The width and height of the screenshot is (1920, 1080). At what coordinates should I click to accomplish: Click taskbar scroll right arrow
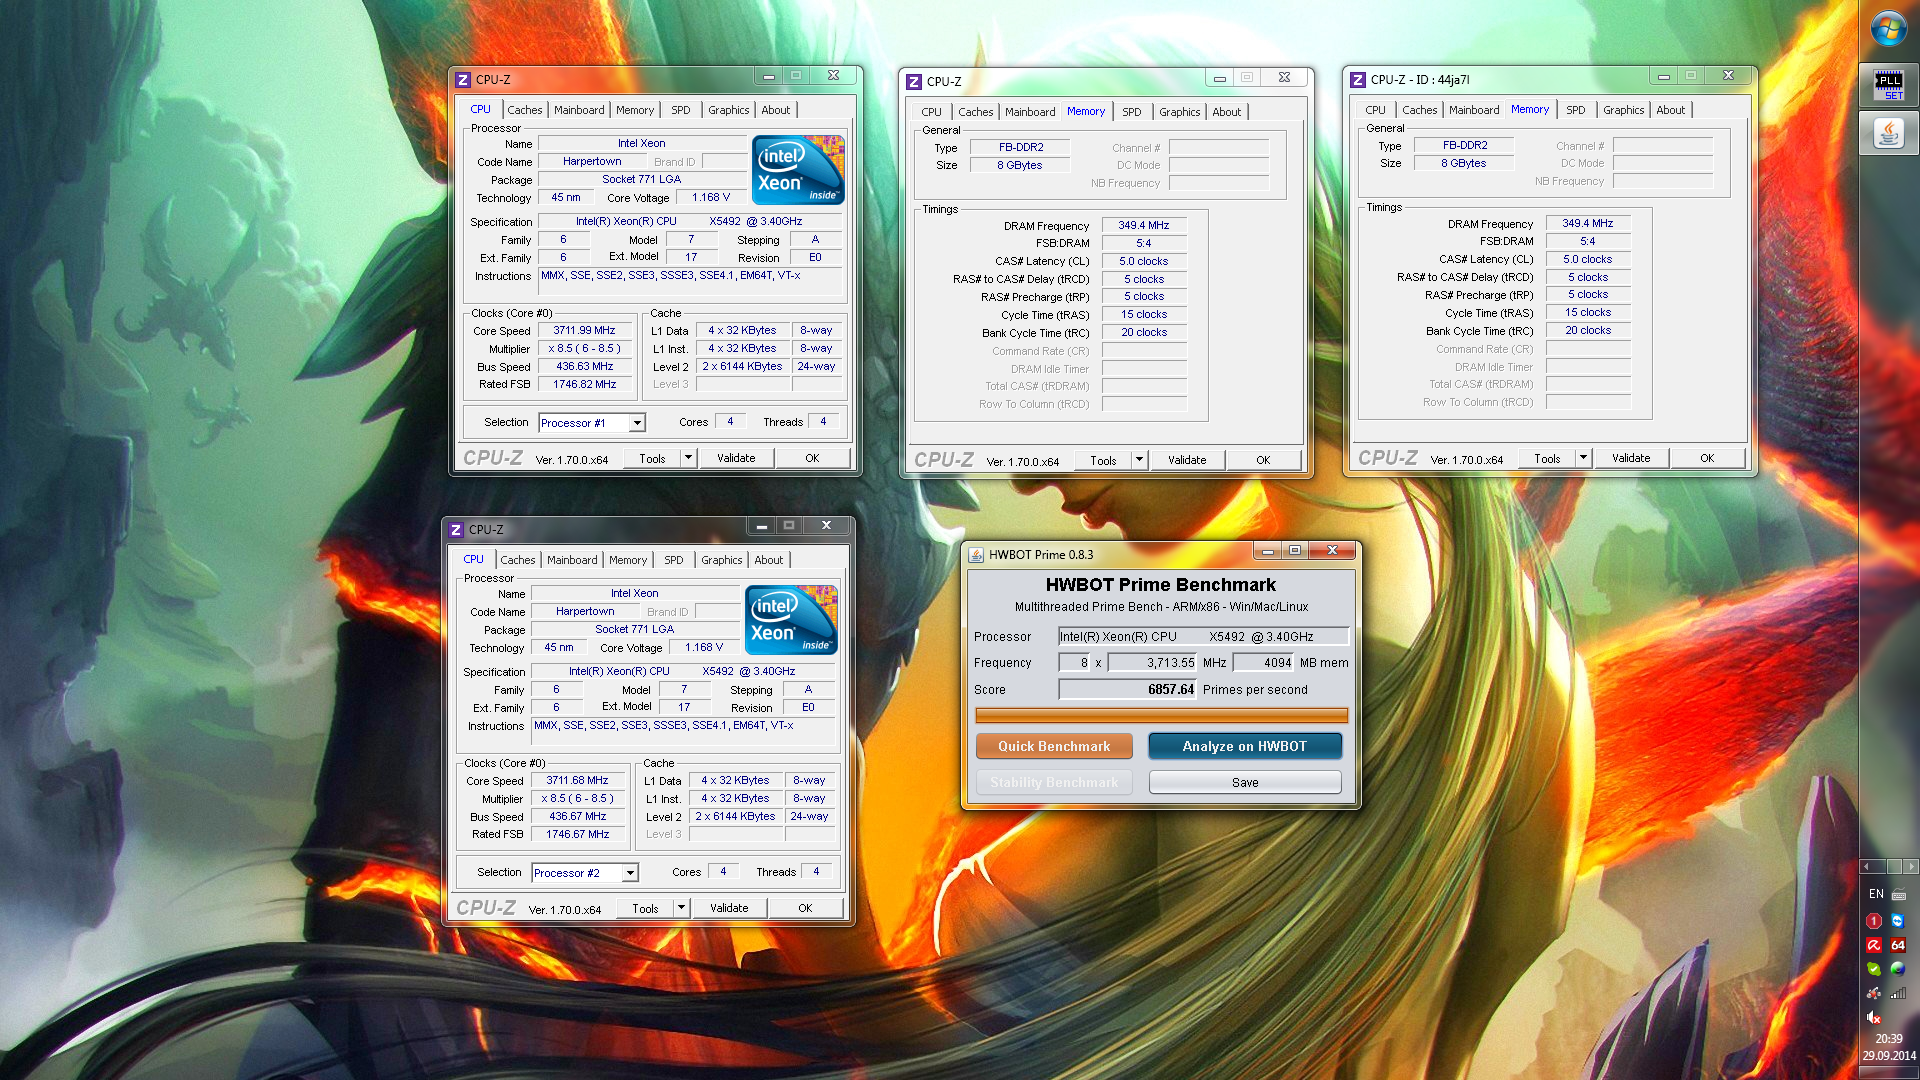point(1910,866)
